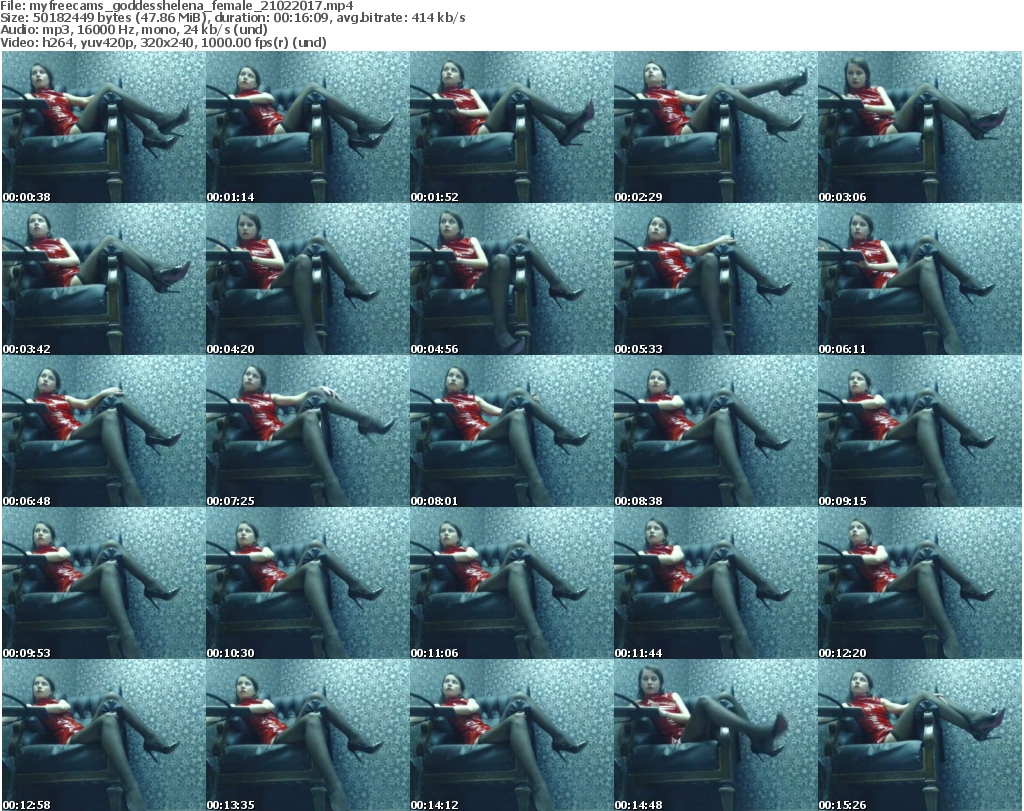Select the thumbnail stamped 00:15:26
Viewport: 1024px width, 811px height.
point(920,735)
